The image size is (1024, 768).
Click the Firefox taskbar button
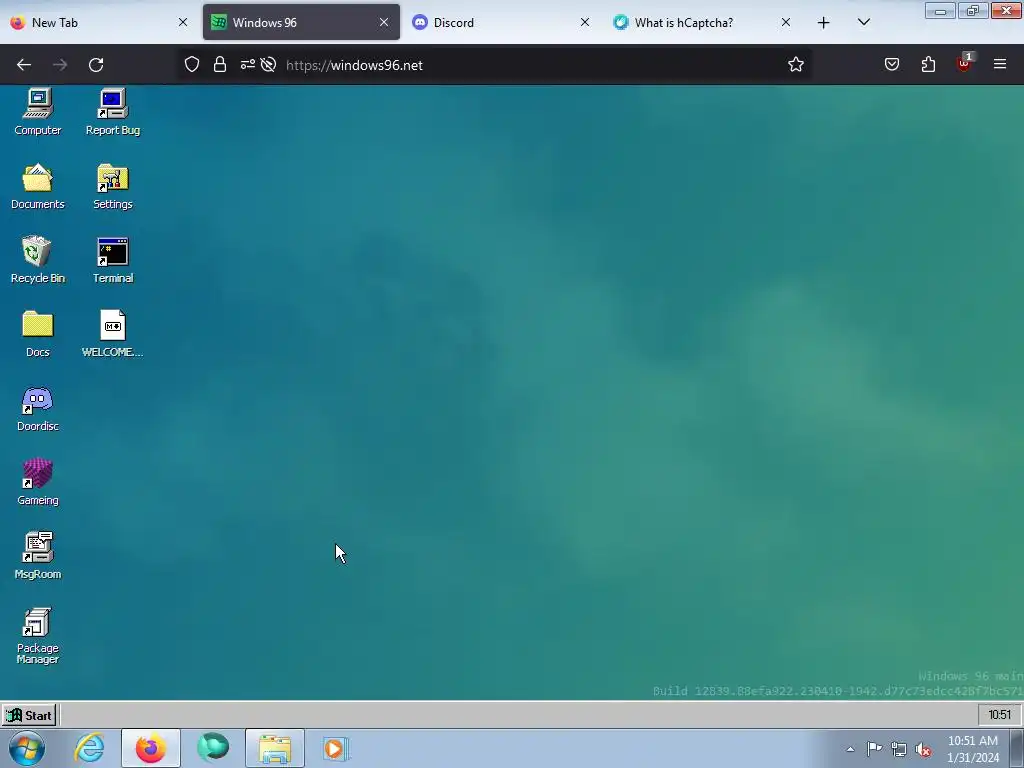(150, 748)
